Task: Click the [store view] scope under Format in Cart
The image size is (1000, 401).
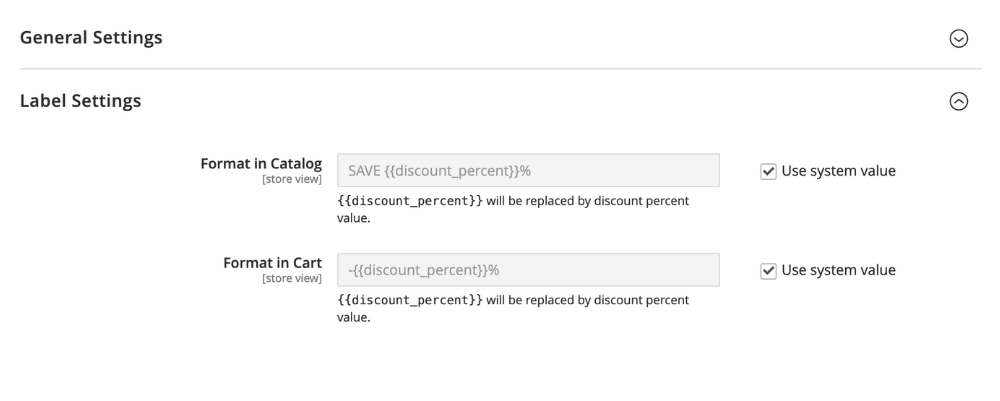Action: point(291,279)
